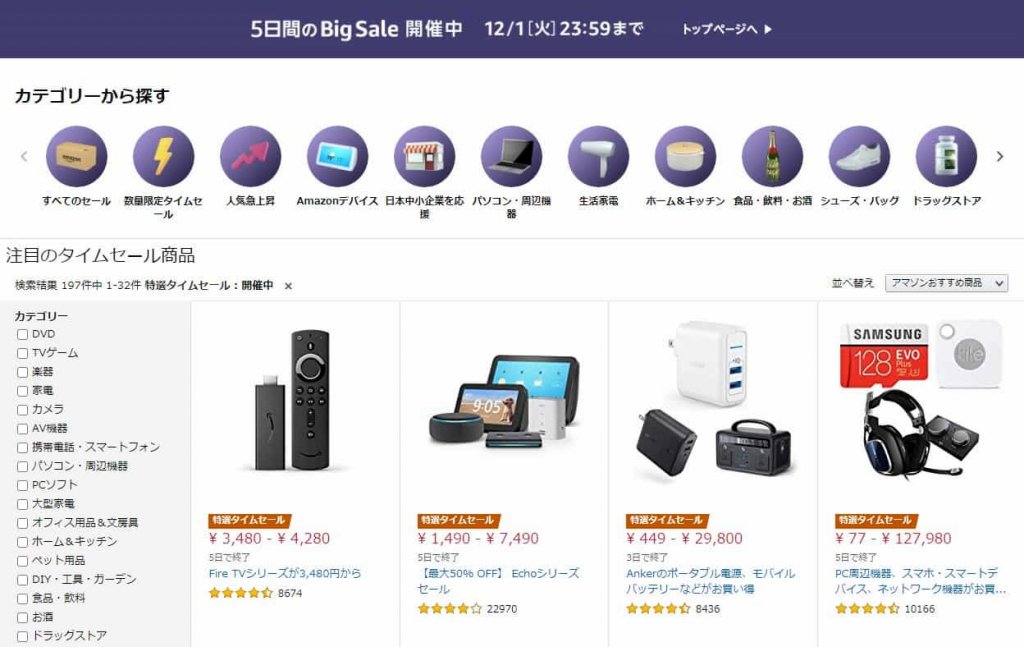Screen dimensions: 1024x647
Task: Open the すべてのセール box icon category
Action: coord(76,157)
